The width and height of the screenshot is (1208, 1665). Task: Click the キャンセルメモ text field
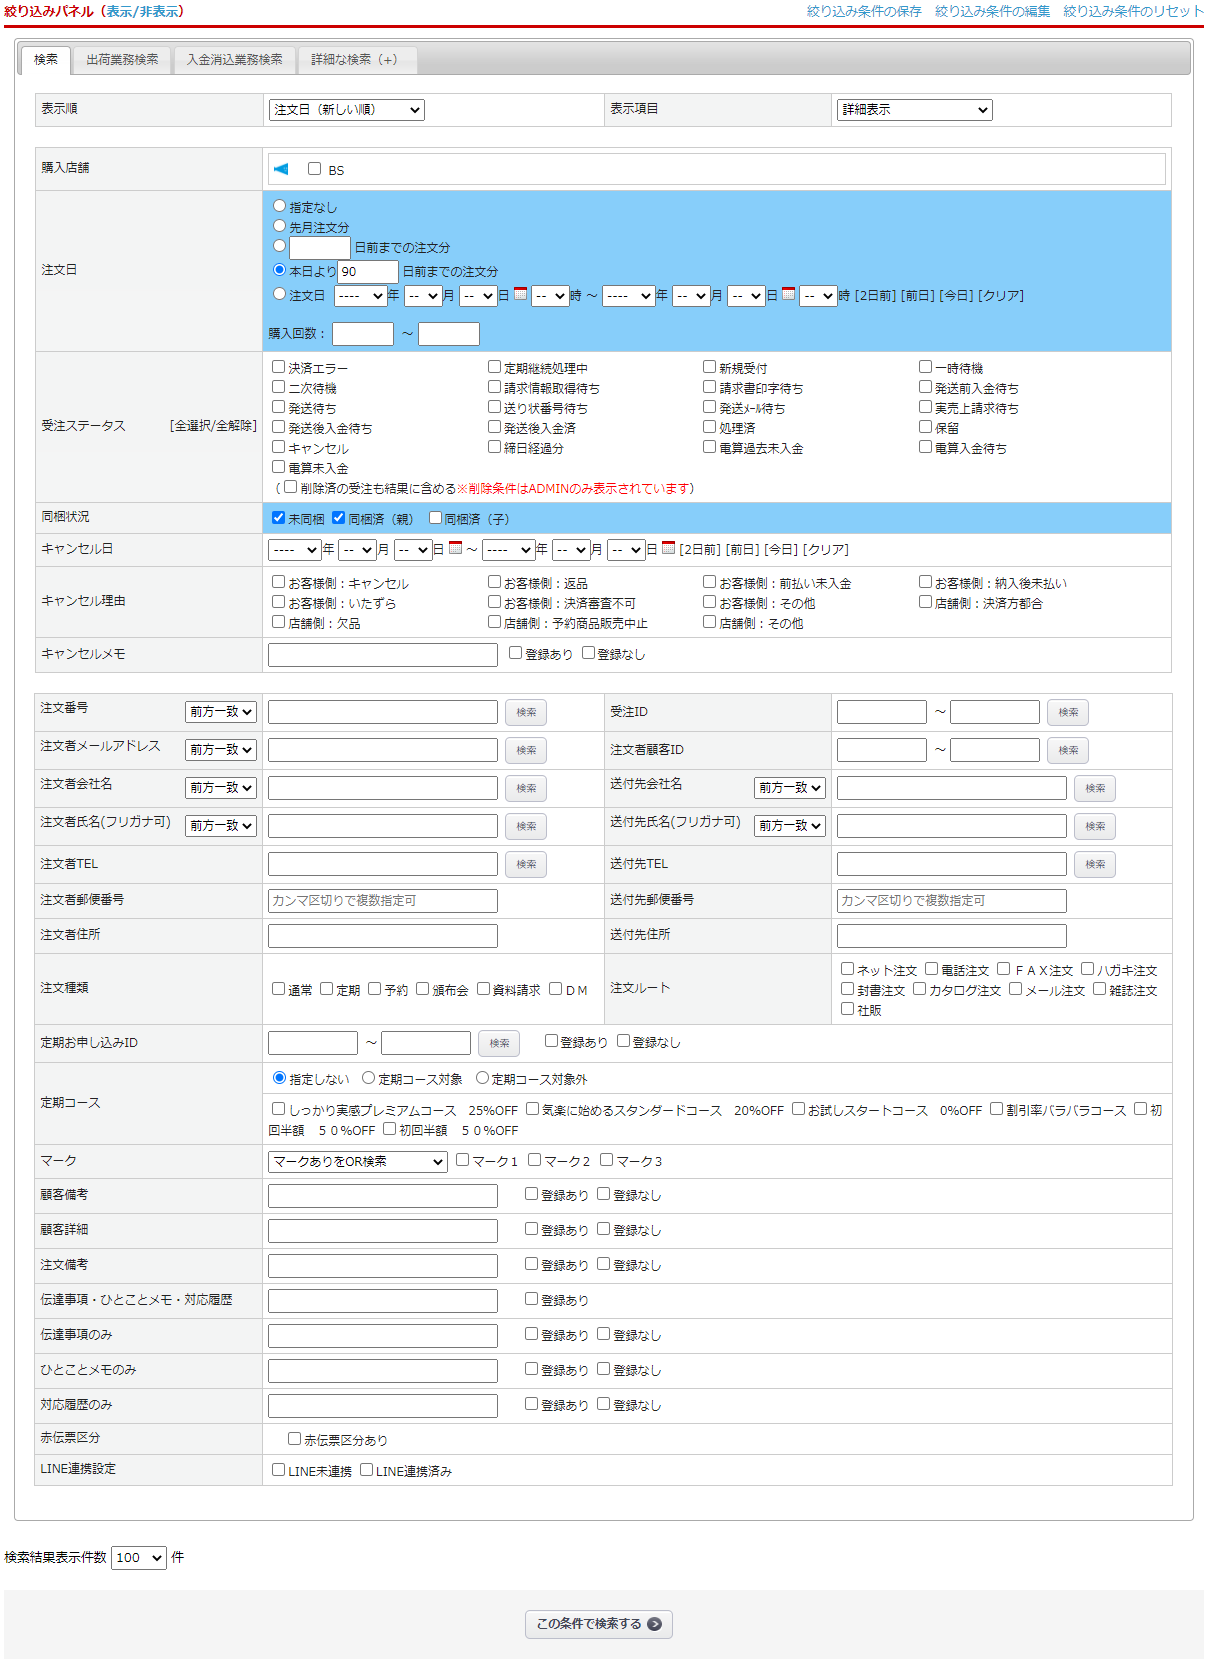pos(382,654)
